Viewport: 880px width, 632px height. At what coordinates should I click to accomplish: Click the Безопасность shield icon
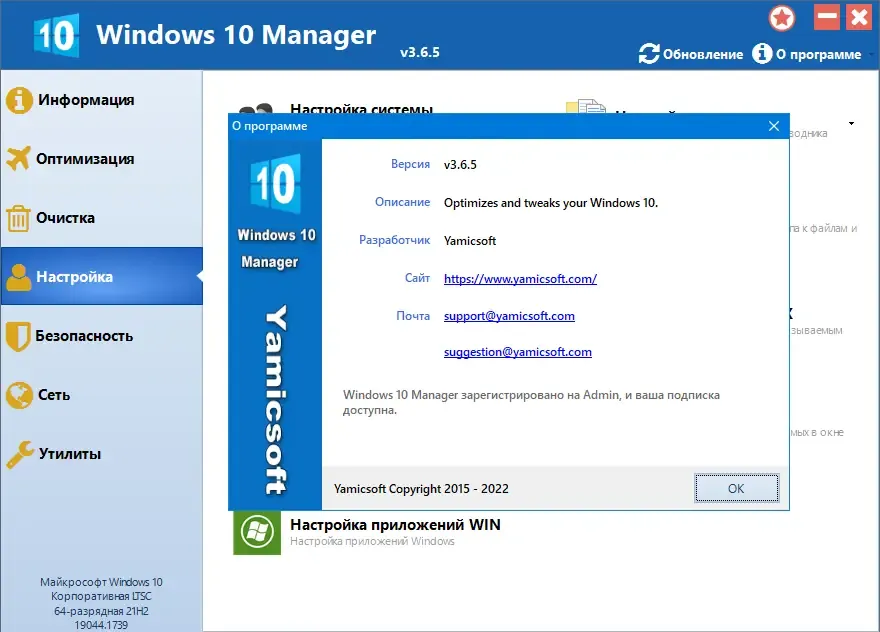(17, 336)
